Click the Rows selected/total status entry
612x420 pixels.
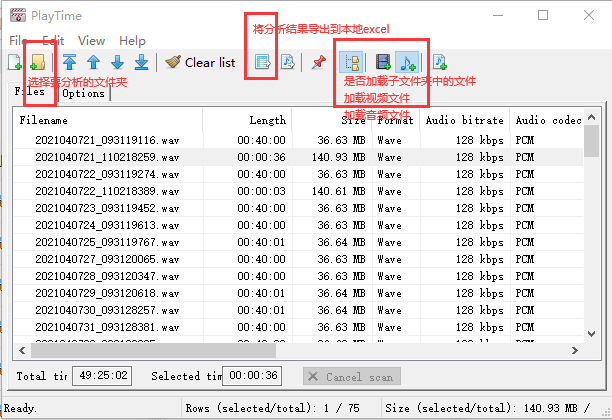click(272, 408)
